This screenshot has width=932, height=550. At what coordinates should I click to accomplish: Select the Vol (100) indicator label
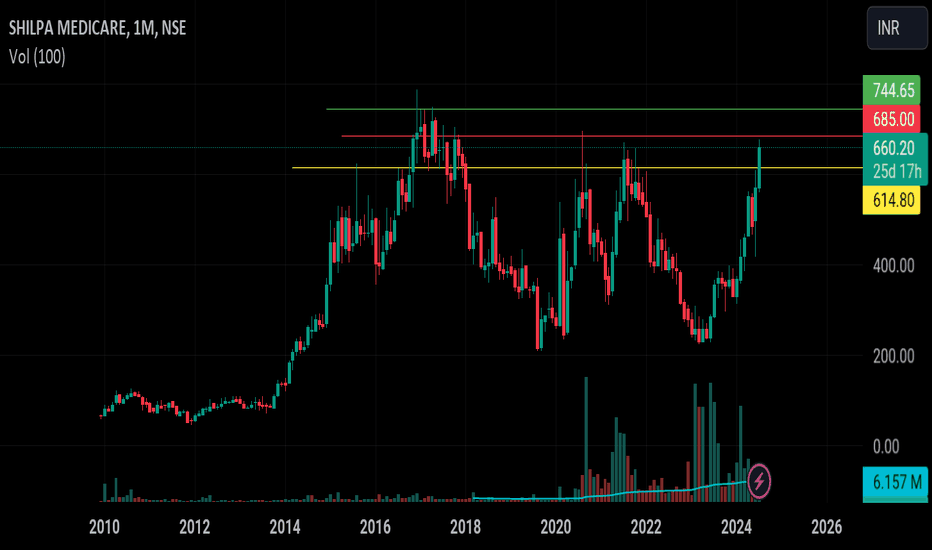pyautogui.click(x=37, y=57)
